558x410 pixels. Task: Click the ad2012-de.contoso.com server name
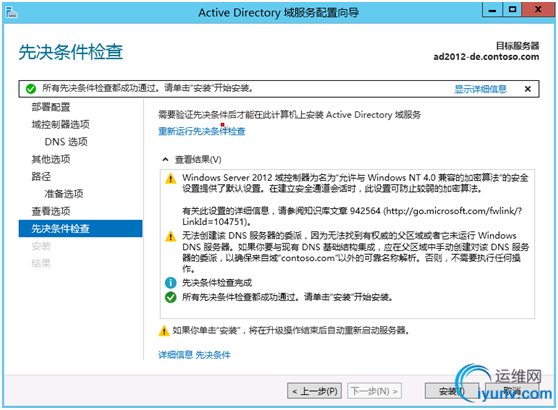tap(486, 57)
